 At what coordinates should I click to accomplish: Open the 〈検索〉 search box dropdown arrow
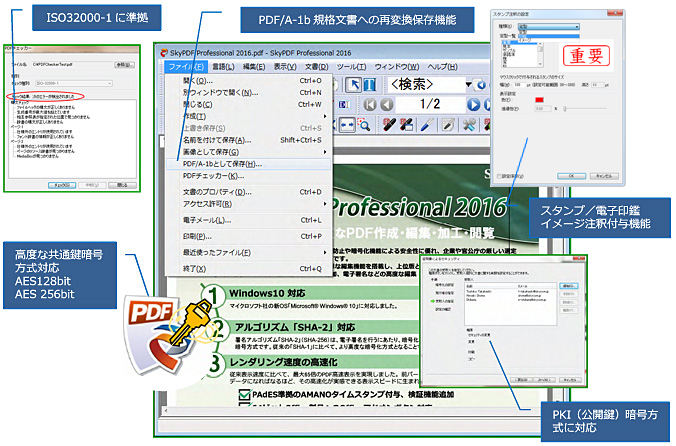click(468, 84)
